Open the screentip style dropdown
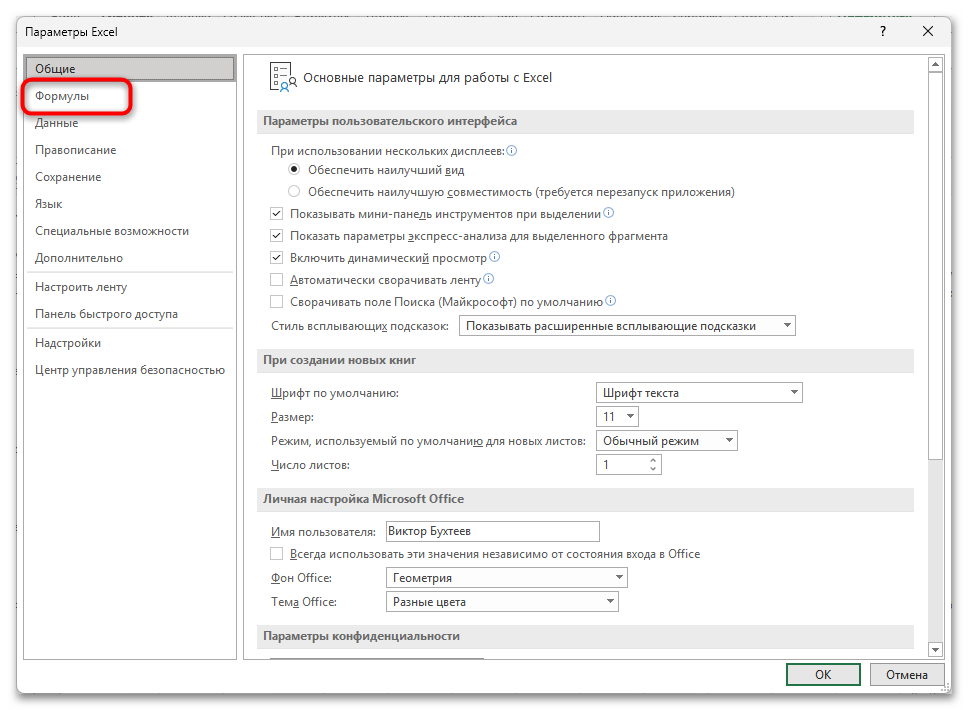This screenshot has height=710, width=968. coord(626,326)
